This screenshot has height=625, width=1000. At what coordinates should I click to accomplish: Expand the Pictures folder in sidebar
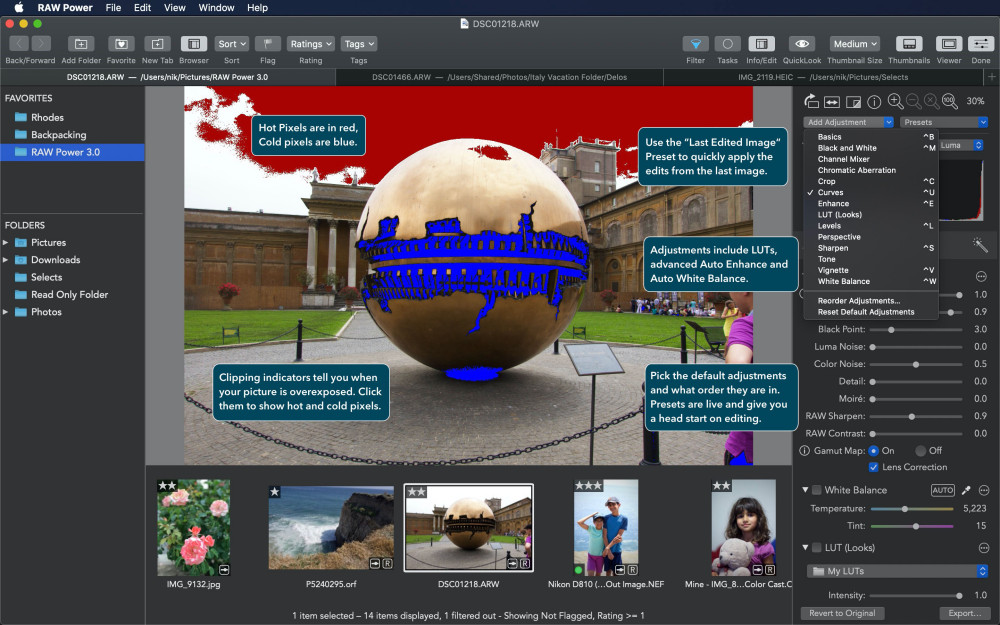6,242
